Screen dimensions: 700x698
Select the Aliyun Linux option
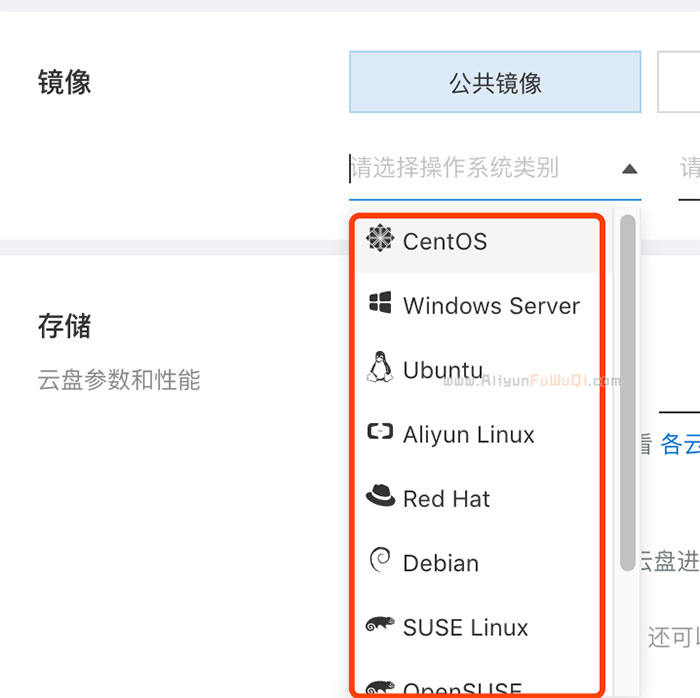coord(468,435)
